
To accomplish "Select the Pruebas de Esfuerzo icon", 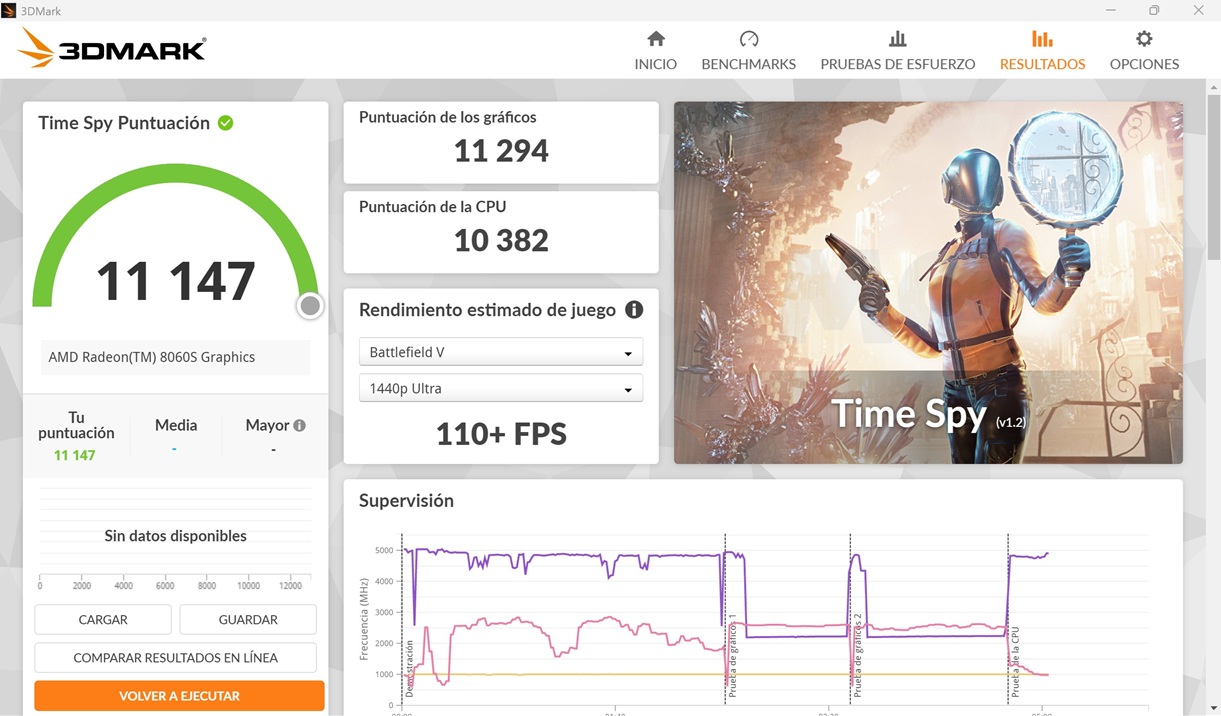I will [x=897, y=39].
